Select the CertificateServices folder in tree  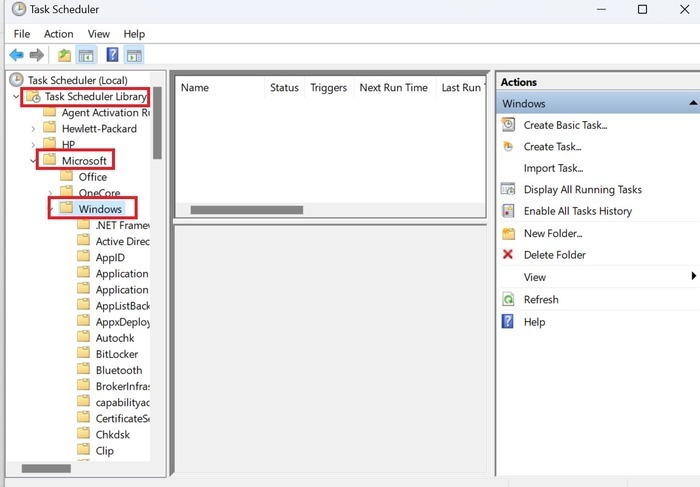coord(122,418)
